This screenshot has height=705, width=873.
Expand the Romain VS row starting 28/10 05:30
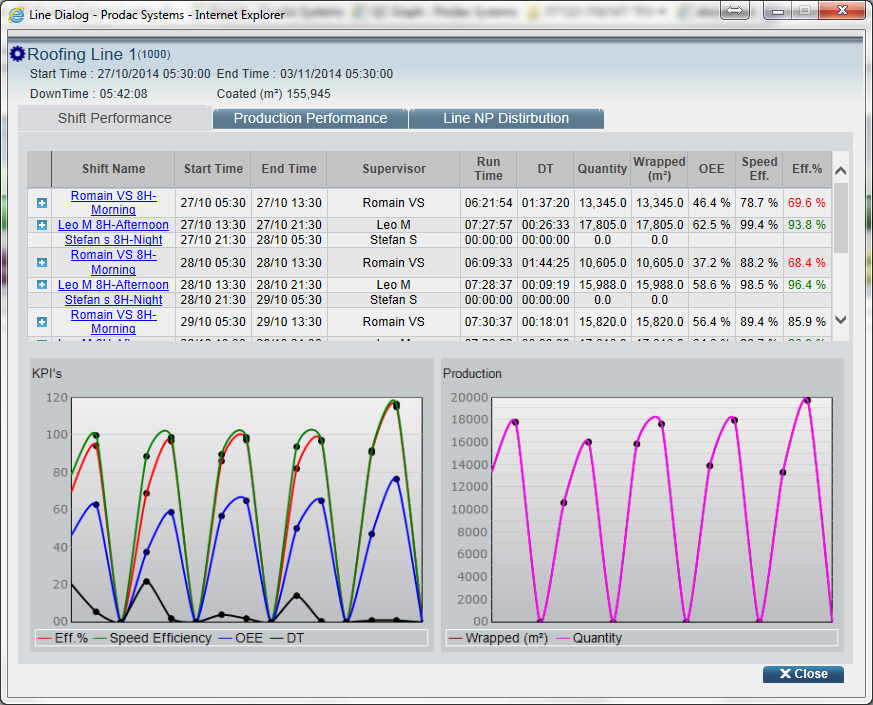coord(42,263)
